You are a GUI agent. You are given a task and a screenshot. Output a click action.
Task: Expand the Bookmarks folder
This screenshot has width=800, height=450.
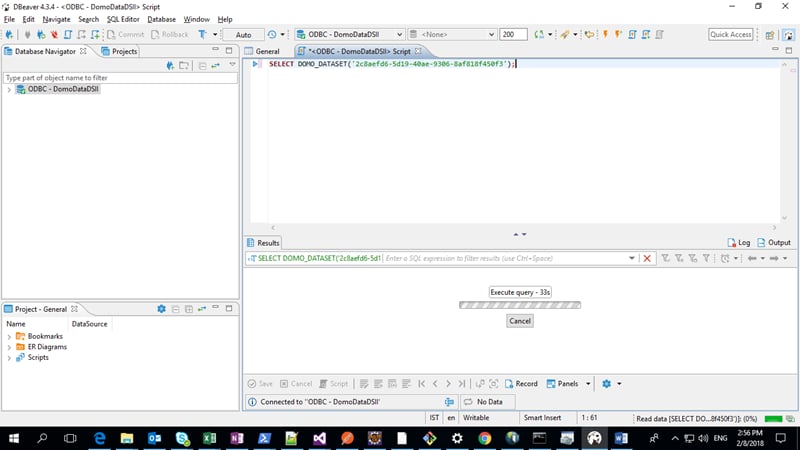click(9, 337)
